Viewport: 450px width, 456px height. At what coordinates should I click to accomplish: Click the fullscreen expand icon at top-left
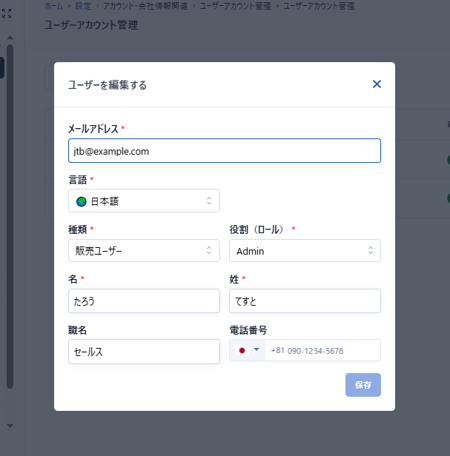(x=6, y=14)
